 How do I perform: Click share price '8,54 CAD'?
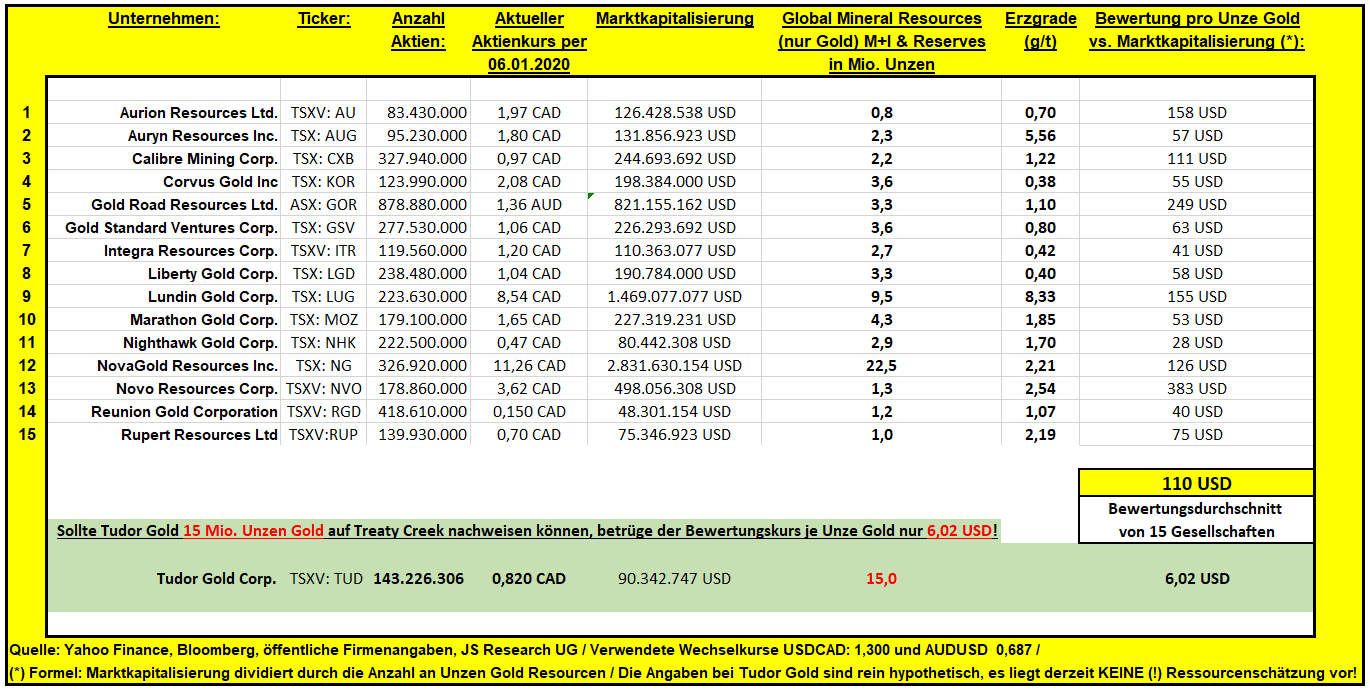click(x=529, y=297)
